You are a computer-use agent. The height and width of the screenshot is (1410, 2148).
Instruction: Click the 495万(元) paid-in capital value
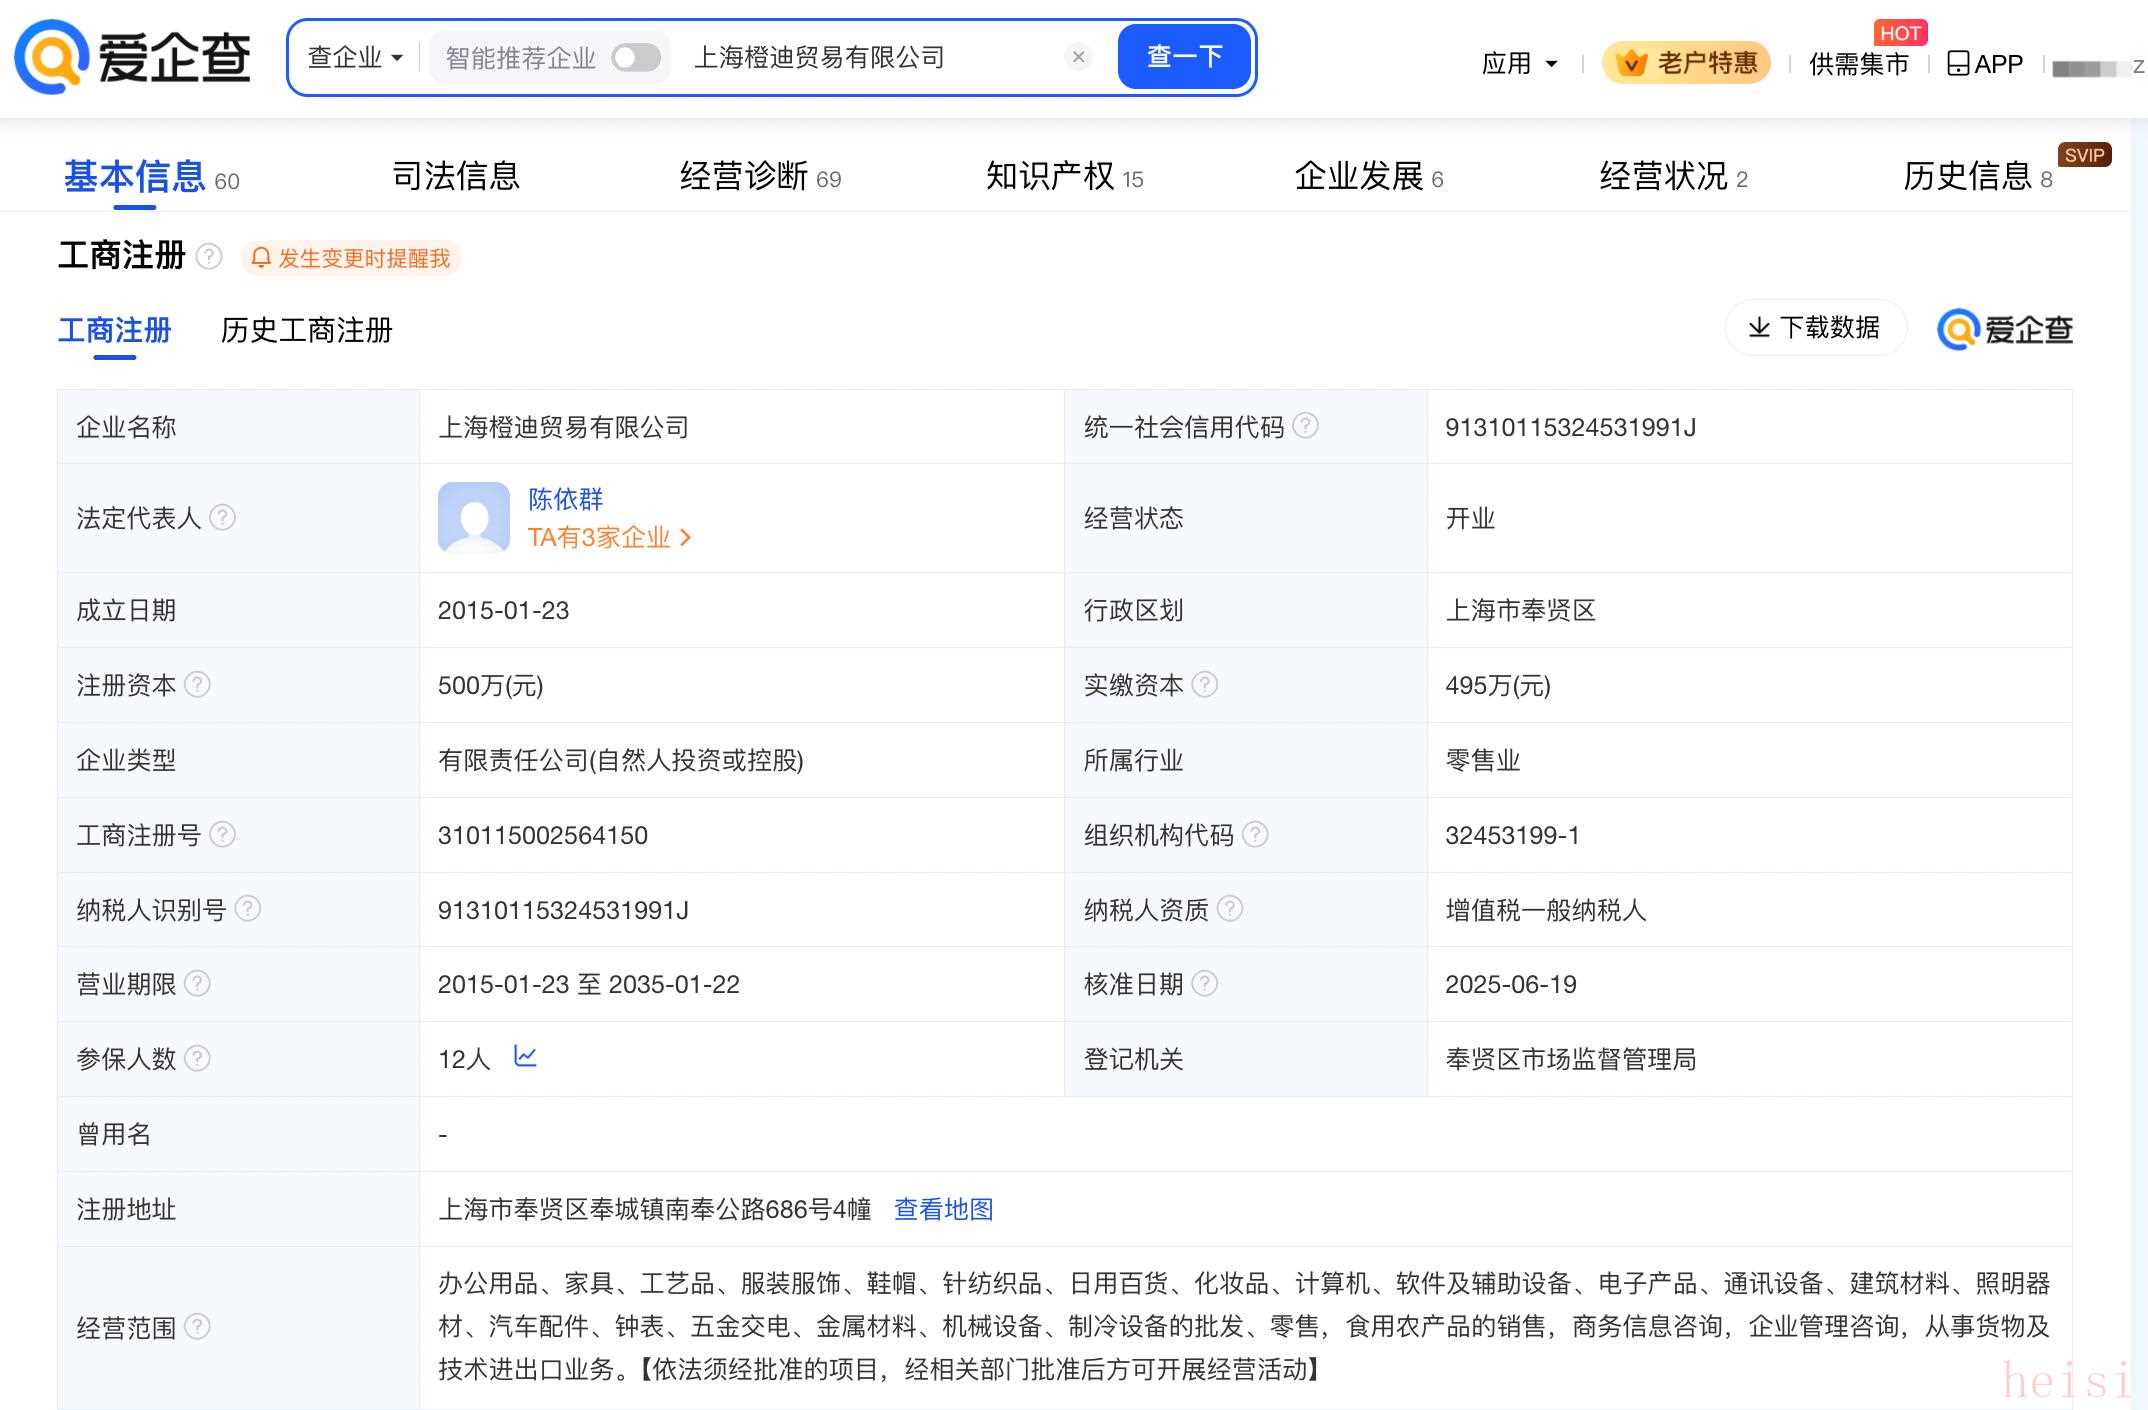(1497, 685)
